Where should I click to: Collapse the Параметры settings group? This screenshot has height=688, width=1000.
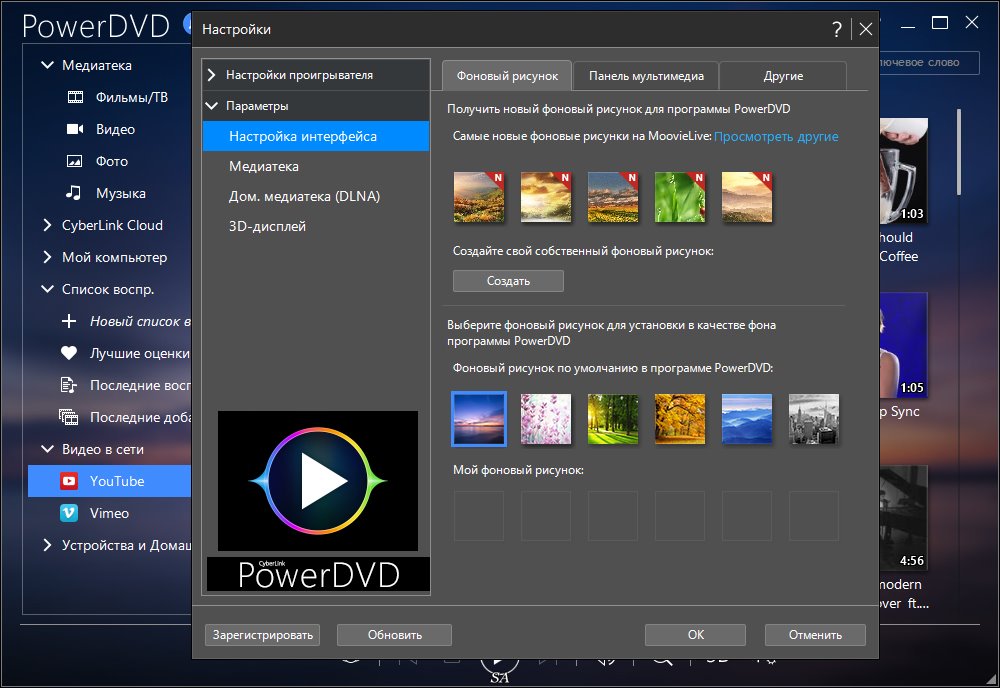(x=212, y=106)
